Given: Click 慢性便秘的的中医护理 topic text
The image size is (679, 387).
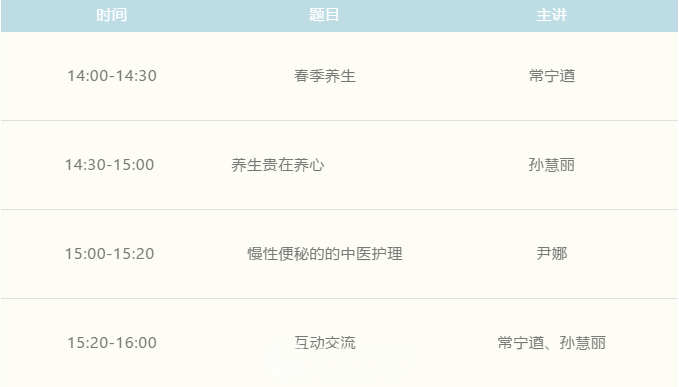Looking at the screenshot, I should pos(325,254).
